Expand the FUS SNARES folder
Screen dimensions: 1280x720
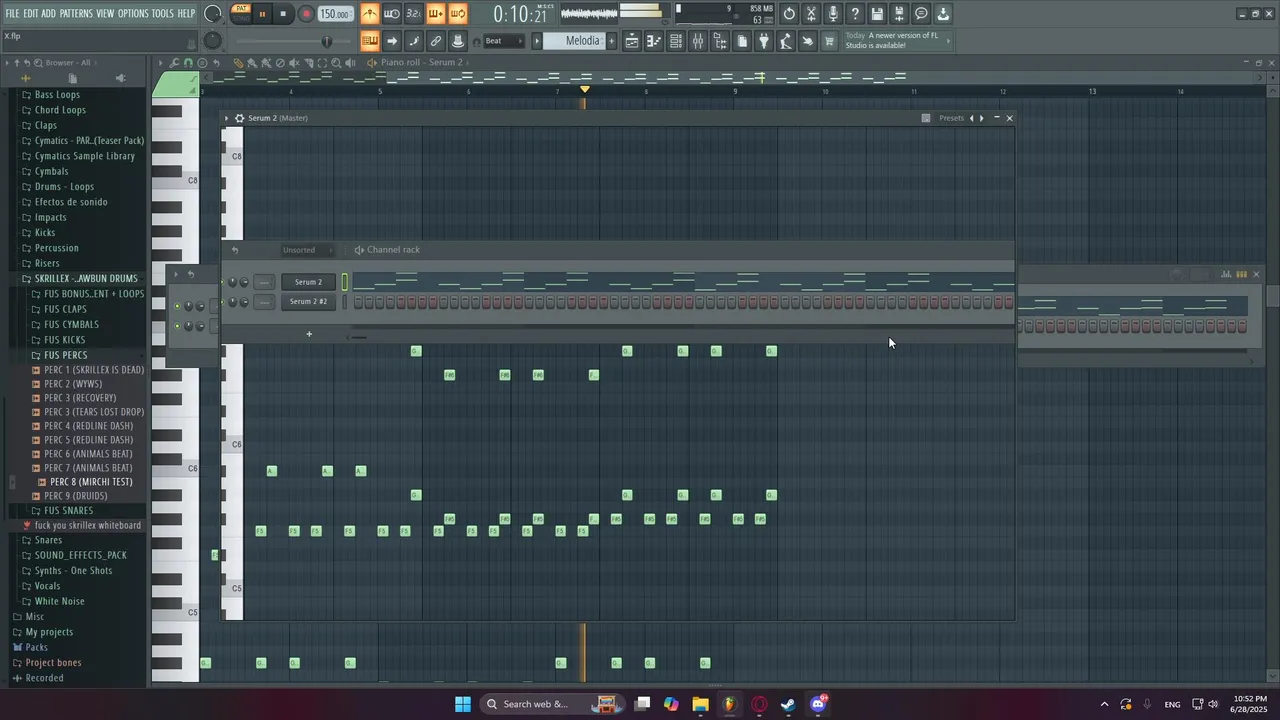pos(68,511)
